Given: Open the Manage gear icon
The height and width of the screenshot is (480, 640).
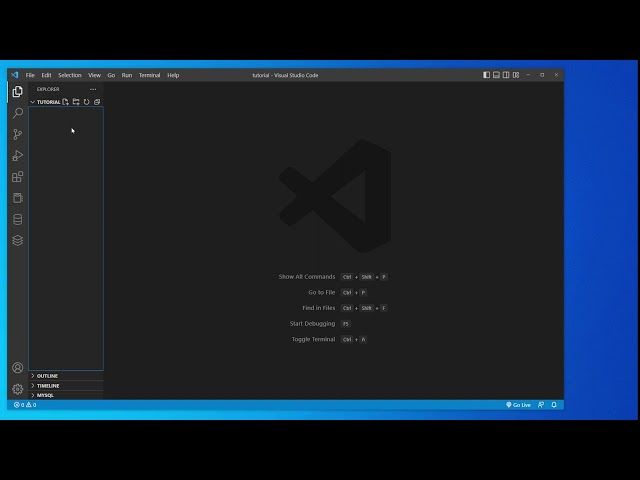Looking at the screenshot, I should pos(18,389).
